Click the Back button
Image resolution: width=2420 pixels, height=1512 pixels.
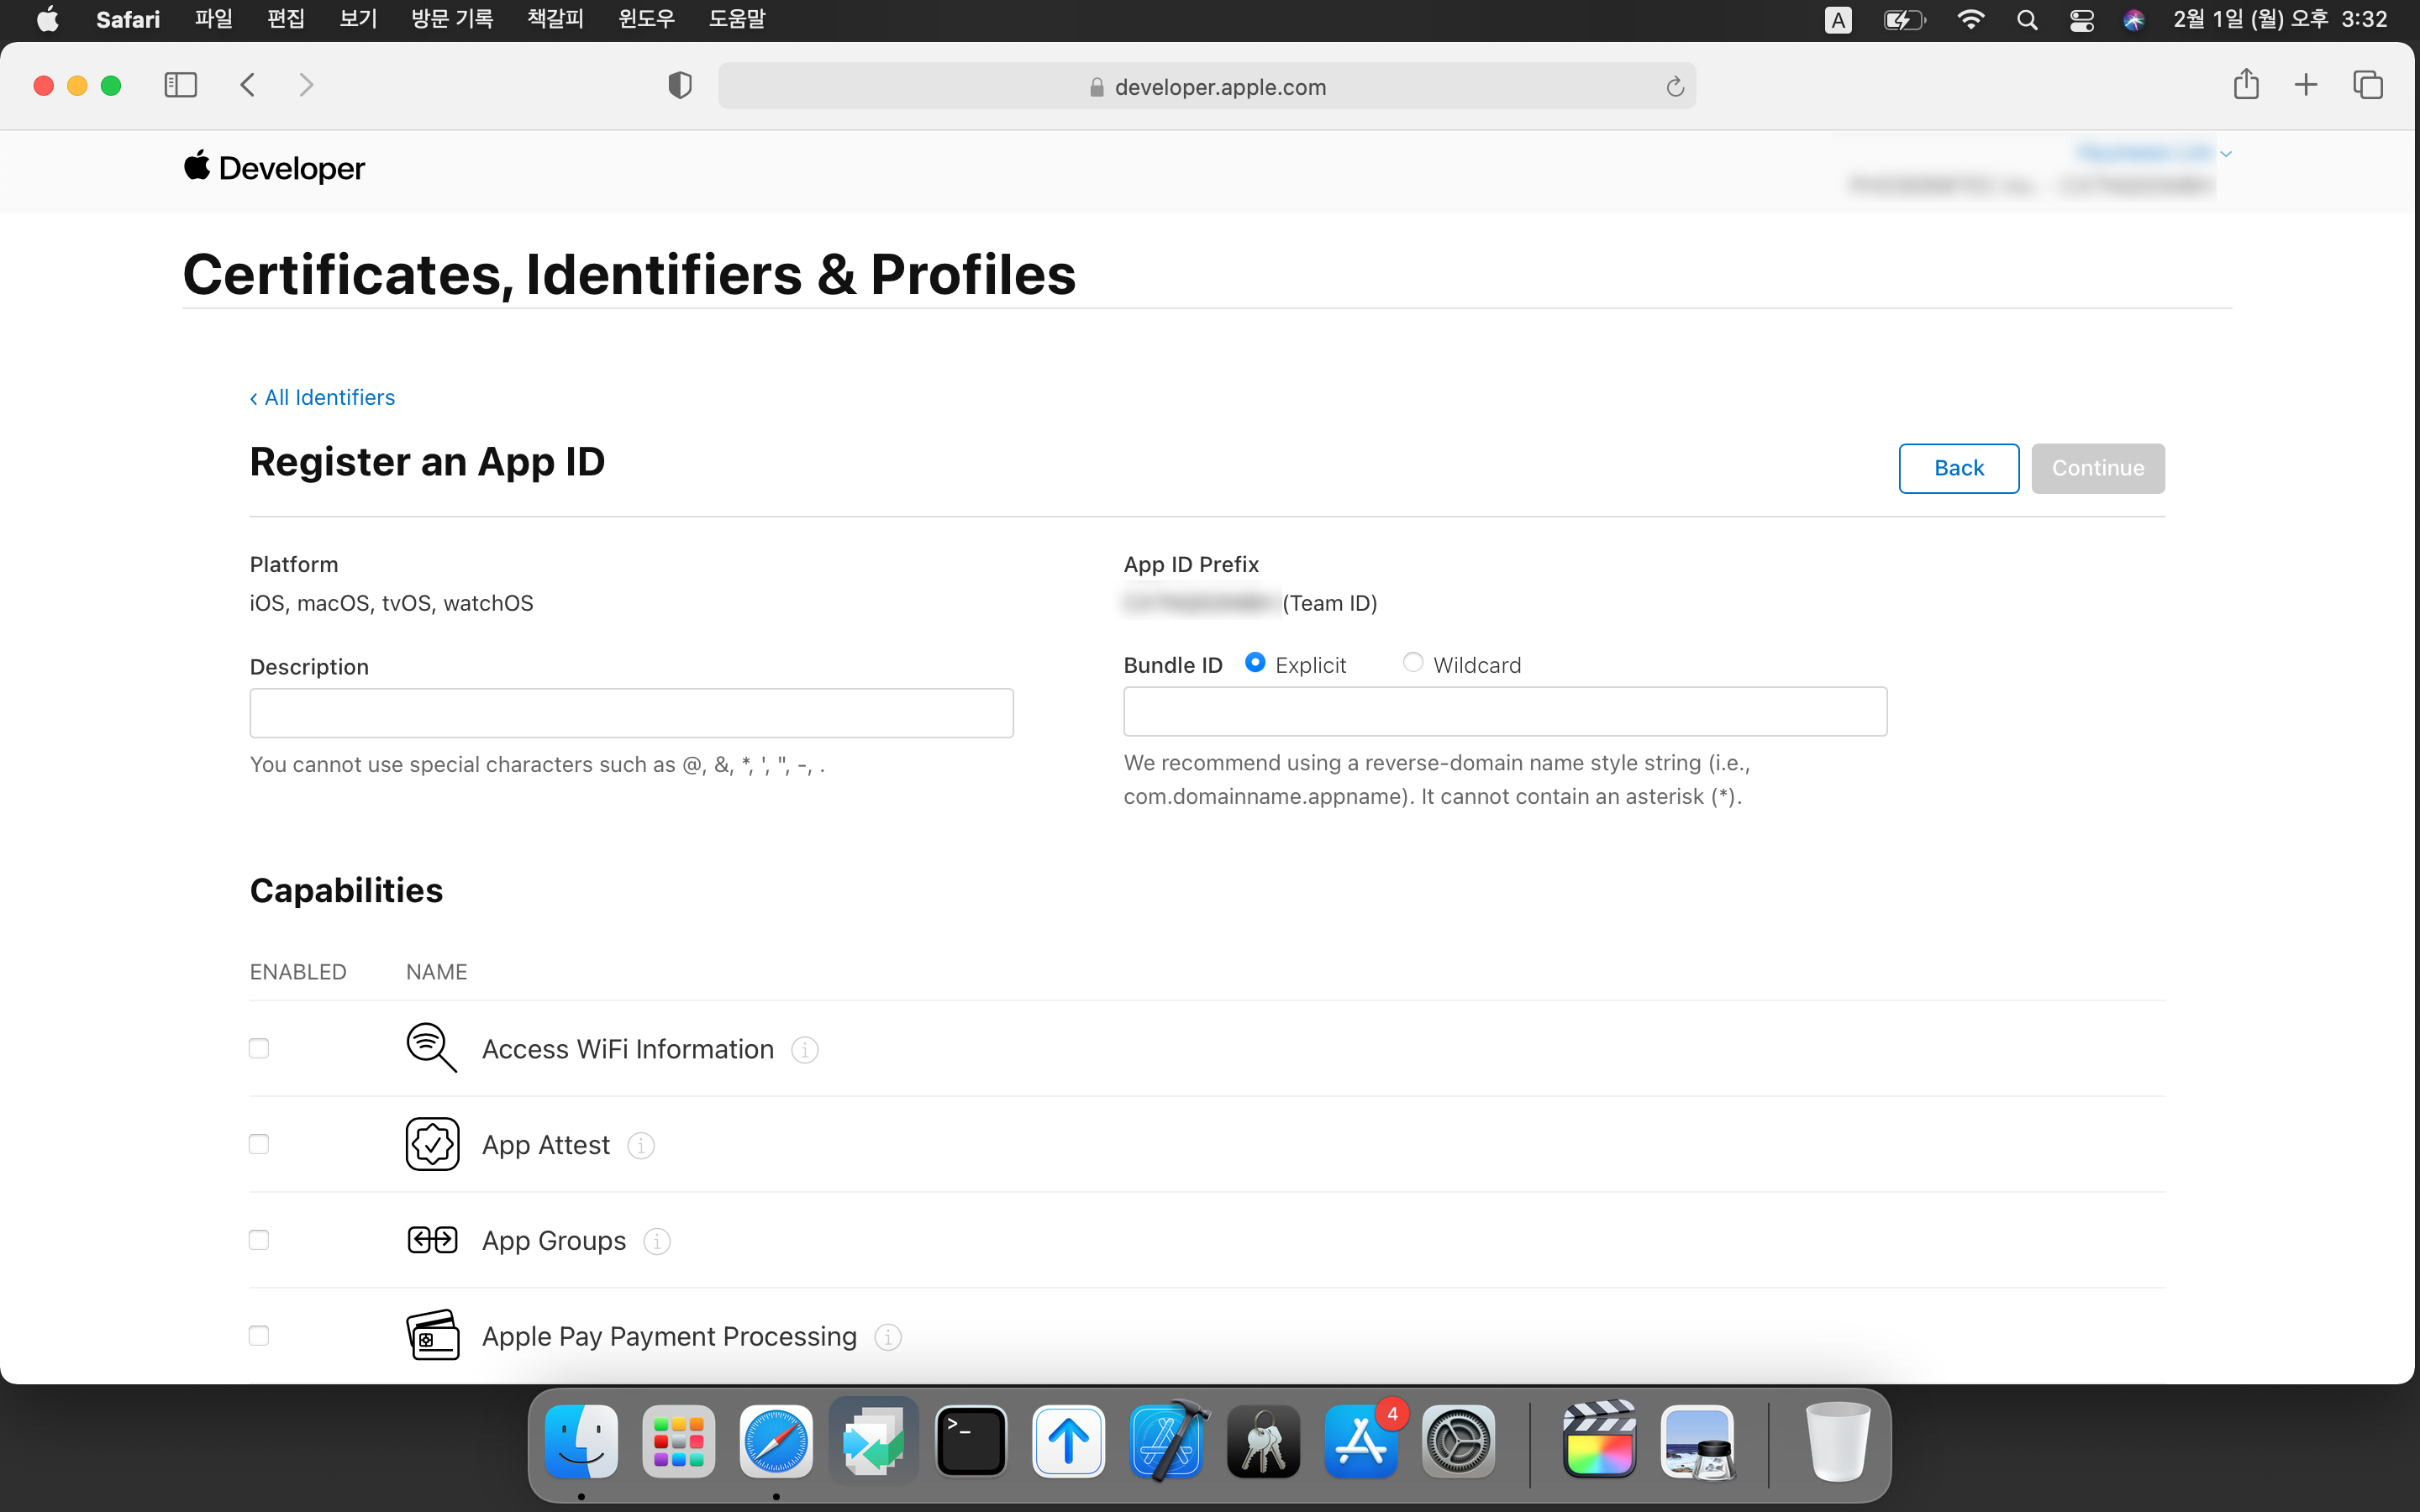click(1958, 468)
